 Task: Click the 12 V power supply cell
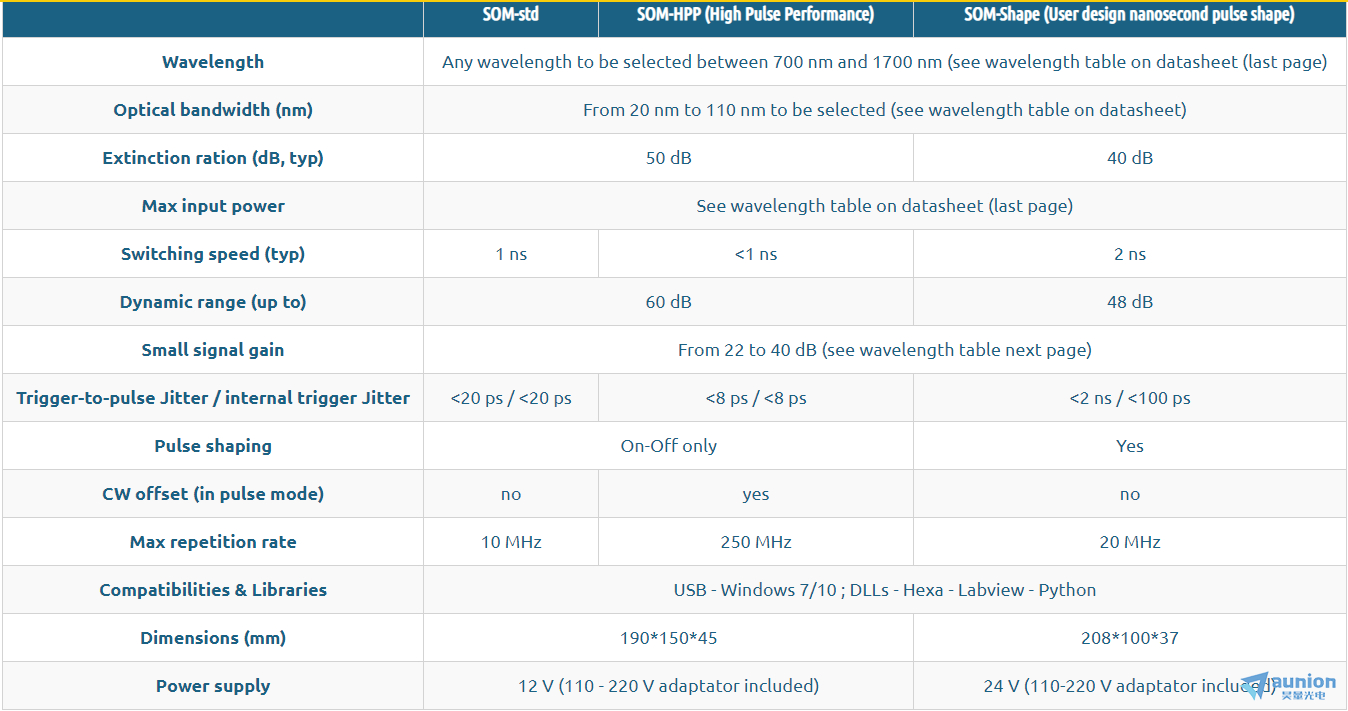(x=669, y=686)
